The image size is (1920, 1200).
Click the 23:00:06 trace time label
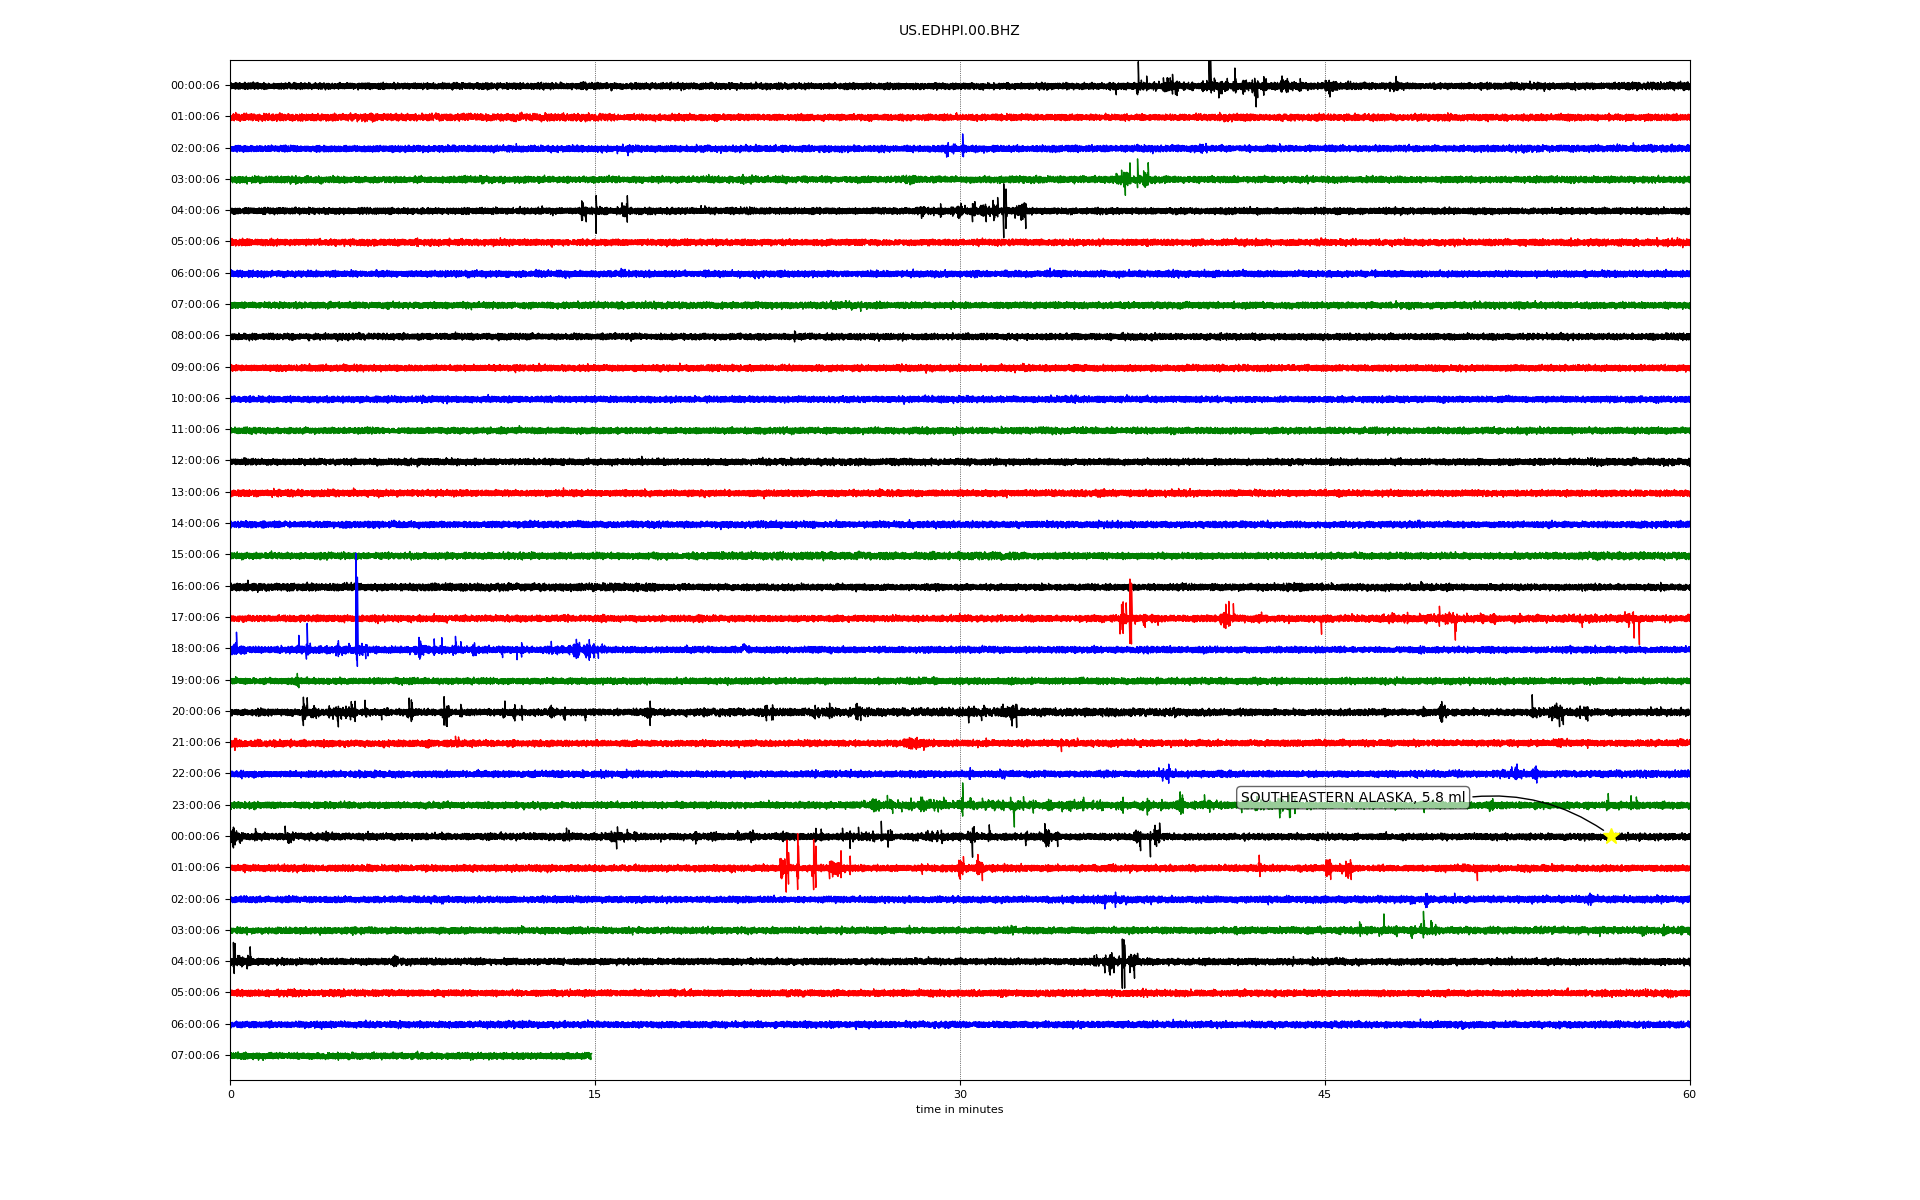click(x=195, y=805)
